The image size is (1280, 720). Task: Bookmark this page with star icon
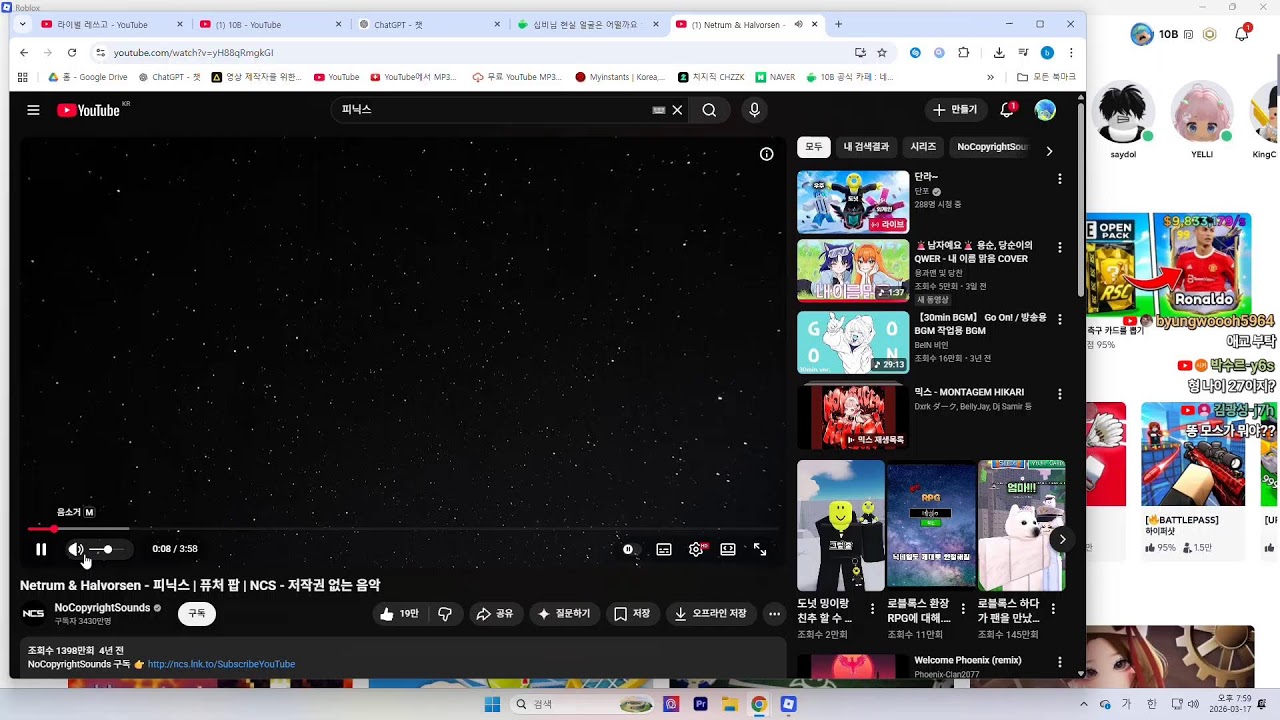coord(882,52)
